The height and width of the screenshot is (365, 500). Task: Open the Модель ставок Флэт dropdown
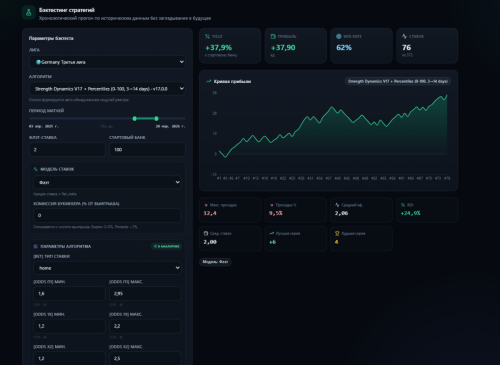tap(107, 182)
